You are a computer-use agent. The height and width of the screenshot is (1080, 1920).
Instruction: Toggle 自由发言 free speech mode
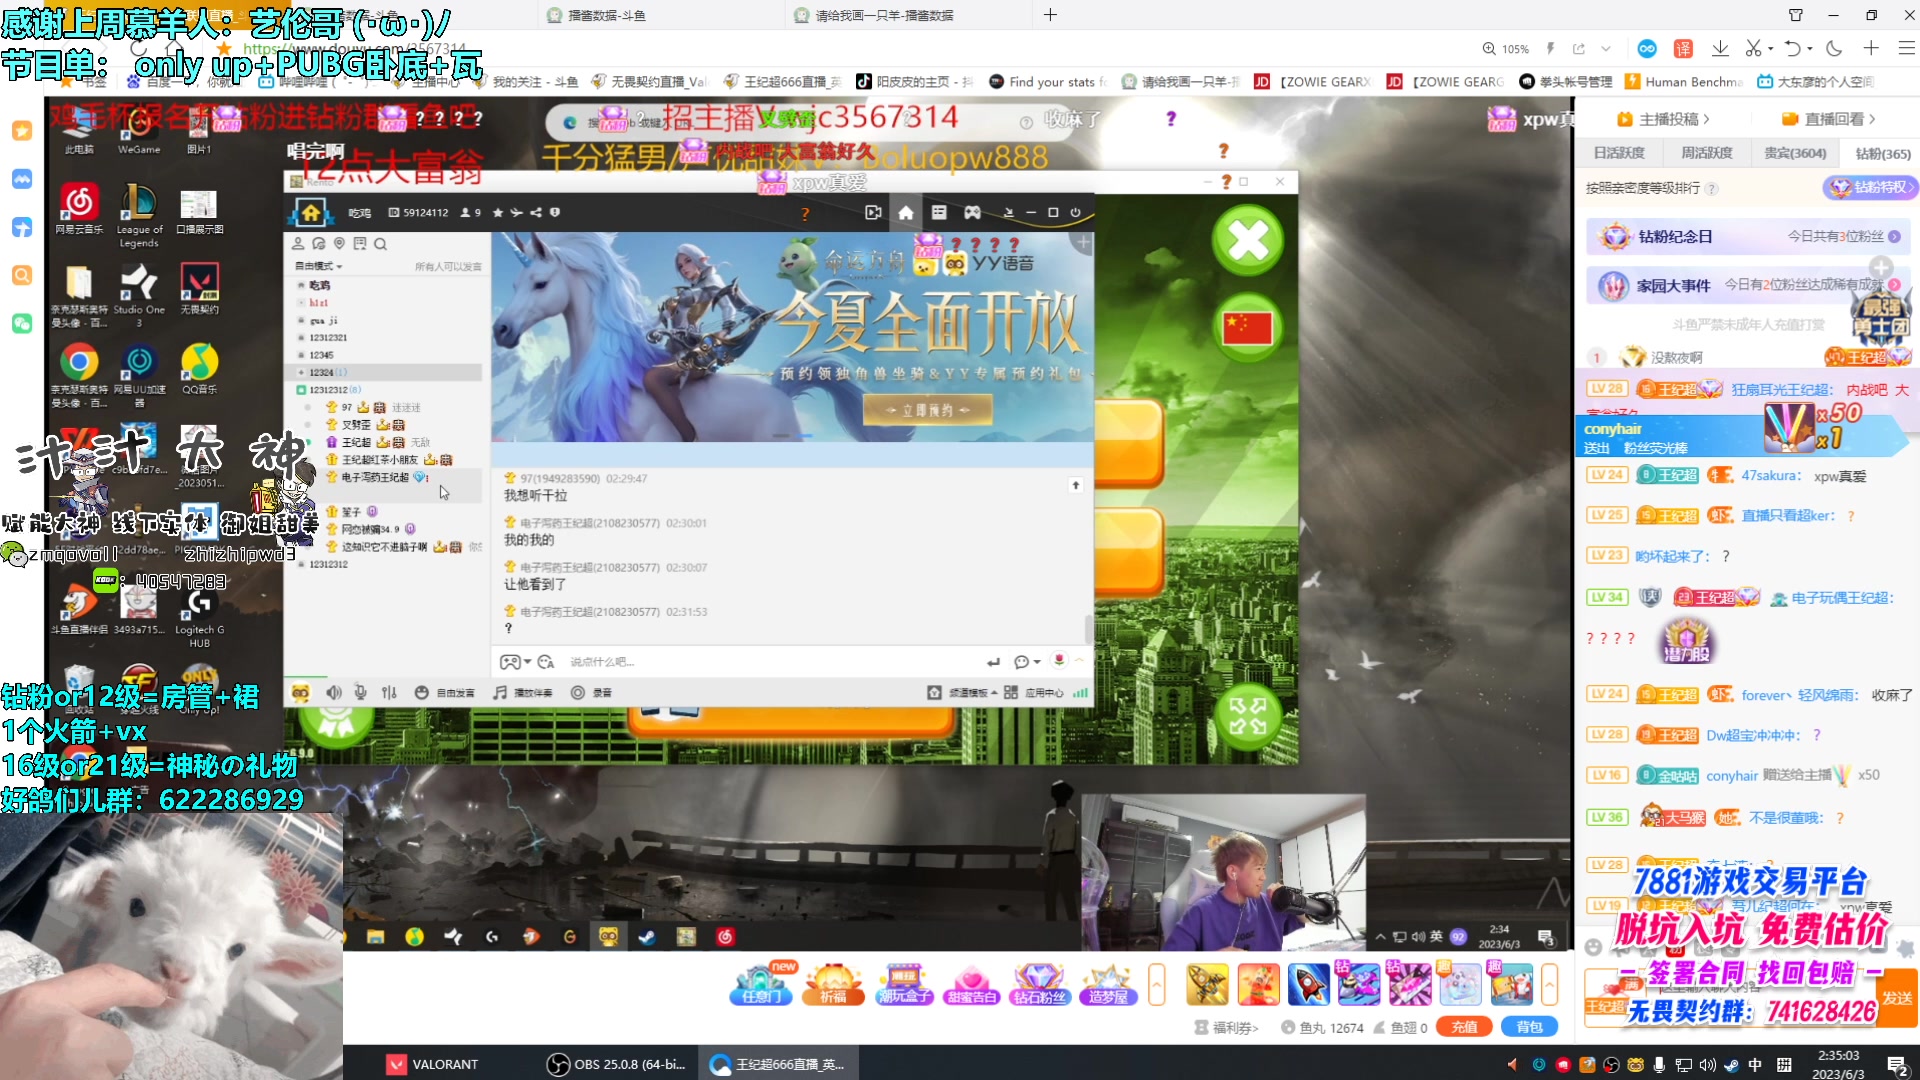tap(445, 692)
